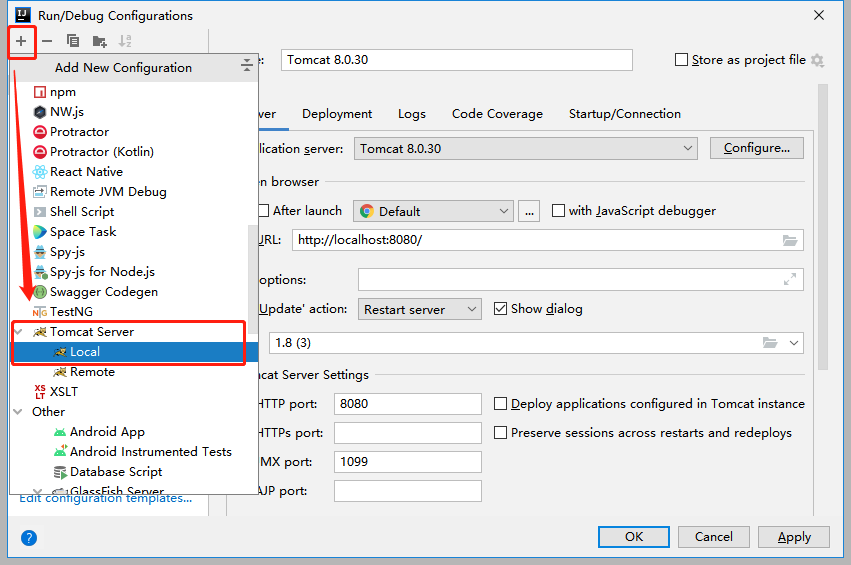Enable Store as project file checkbox
Image resolution: width=851 pixels, height=565 pixels.
coord(681,60)
